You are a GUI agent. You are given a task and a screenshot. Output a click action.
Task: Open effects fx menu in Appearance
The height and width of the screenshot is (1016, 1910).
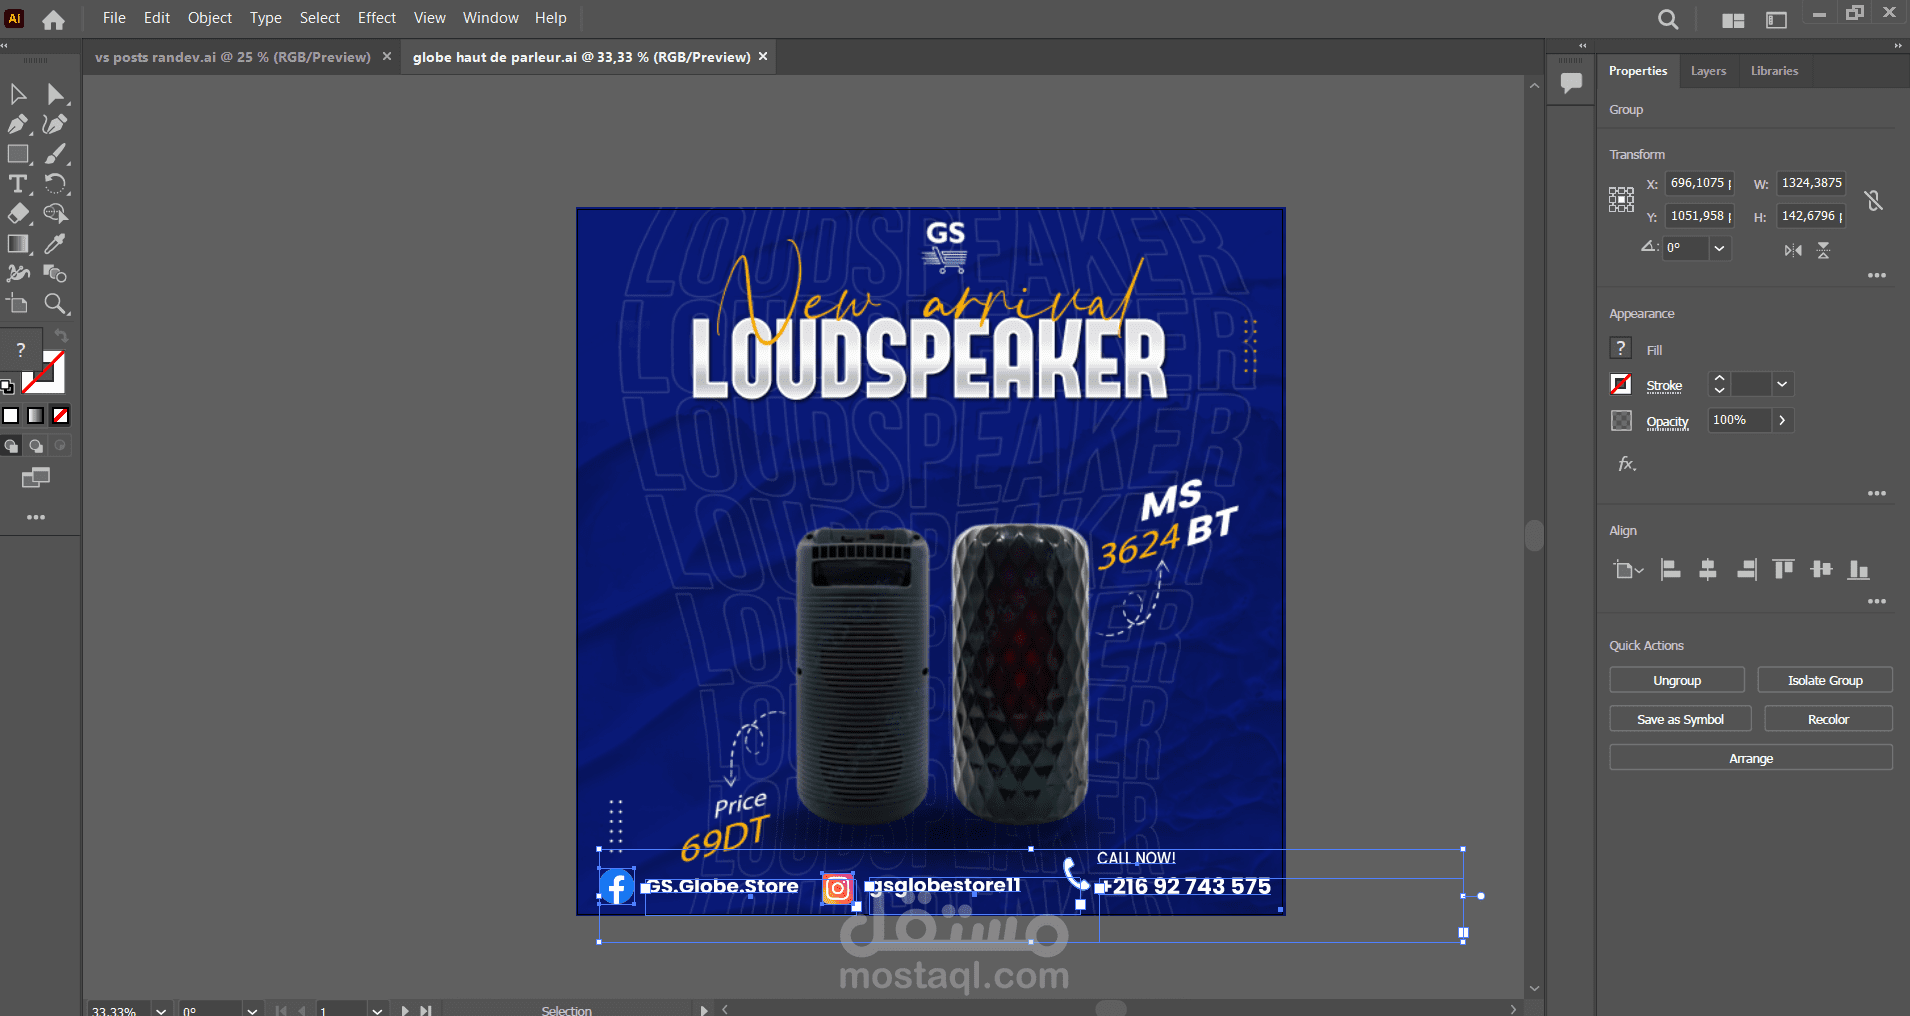1627,464
